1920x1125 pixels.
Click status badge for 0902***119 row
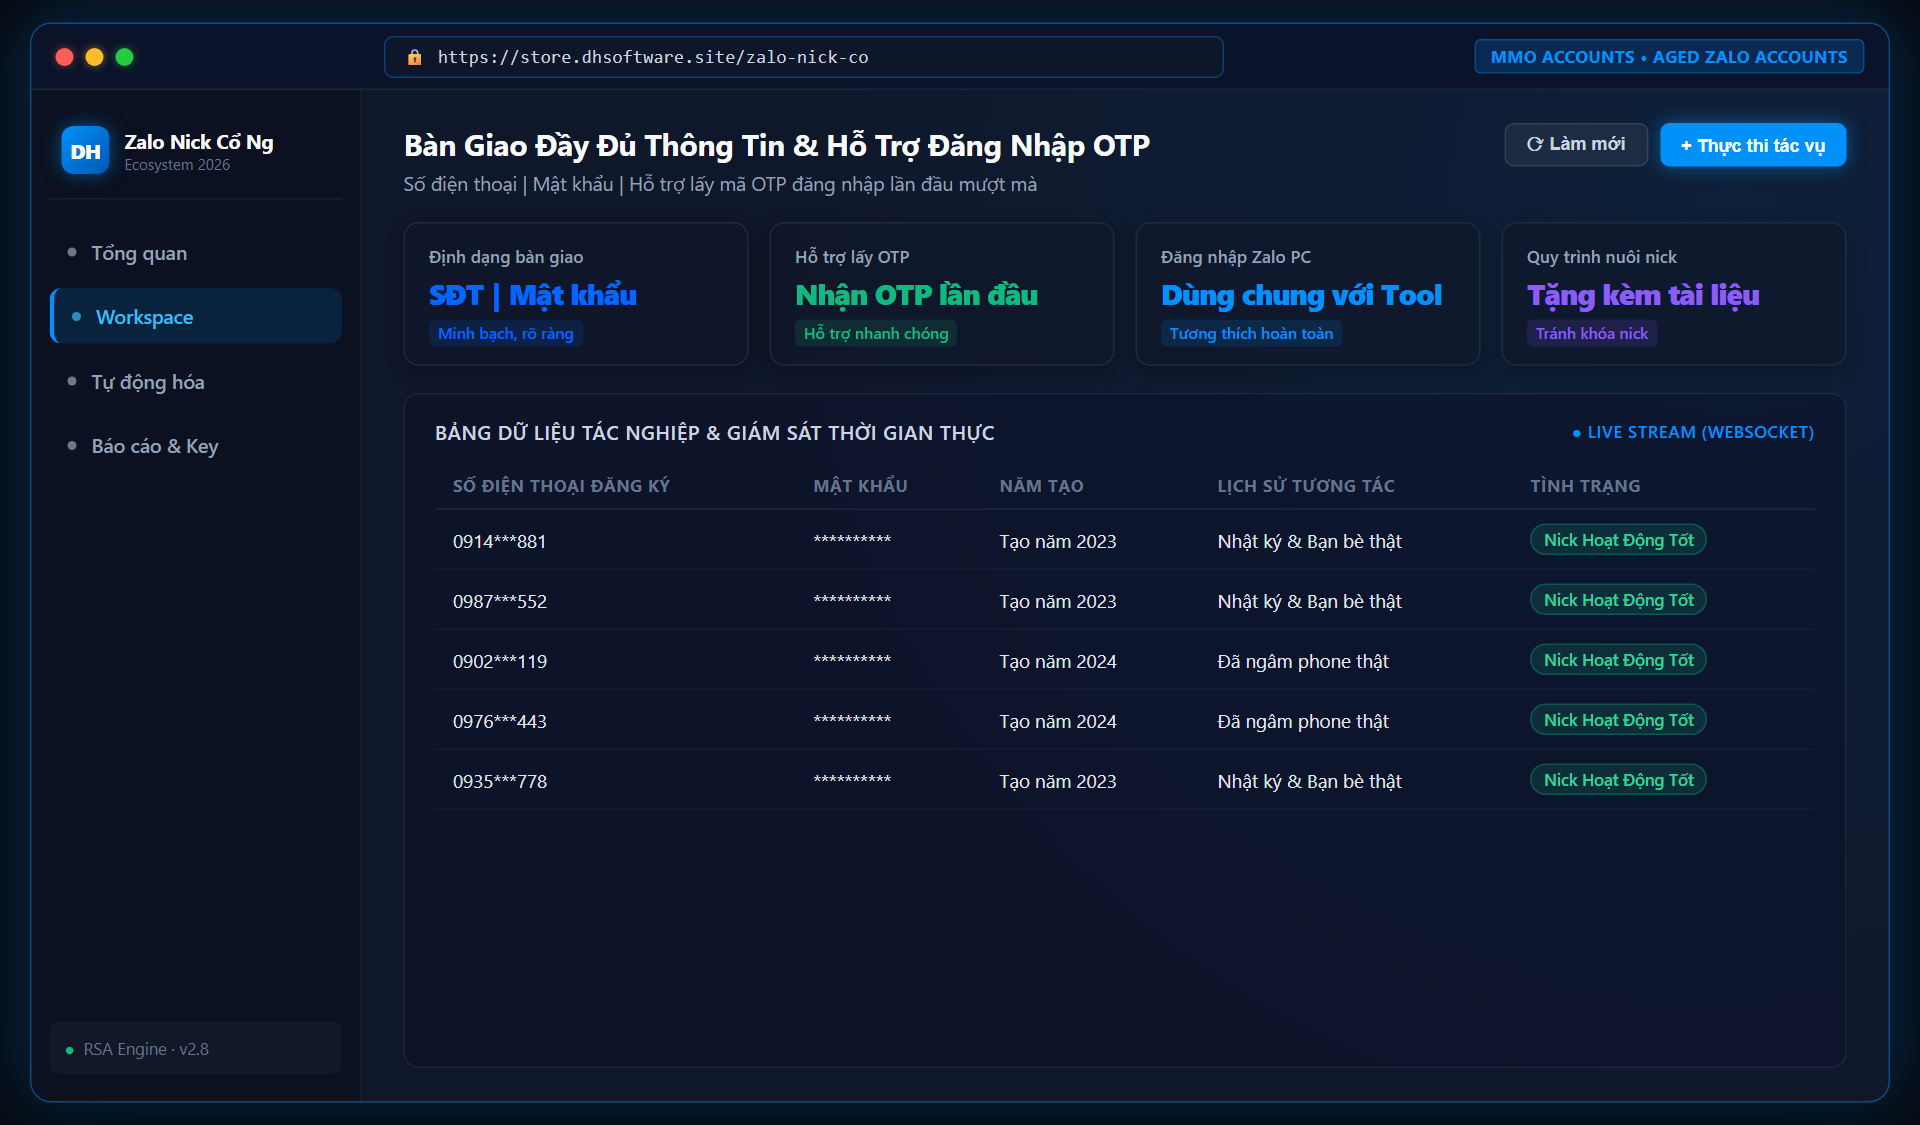pyautogui.click(x=1618, y=660)
